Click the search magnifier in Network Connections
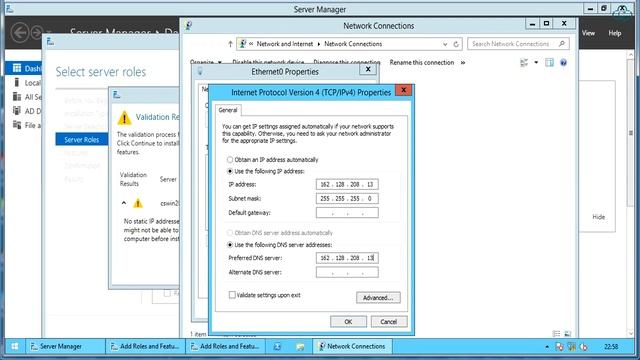The image size is (640, 360). pos(562,44)
